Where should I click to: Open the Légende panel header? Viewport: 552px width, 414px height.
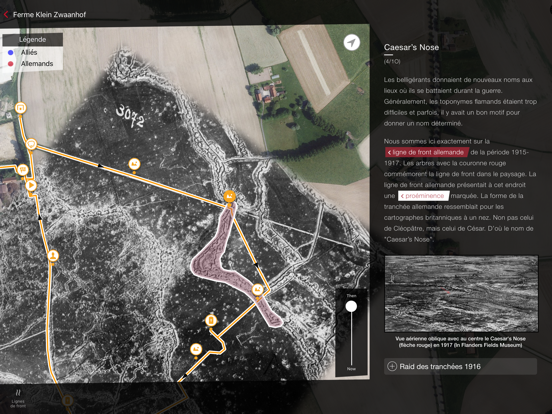tap(32, 39)
